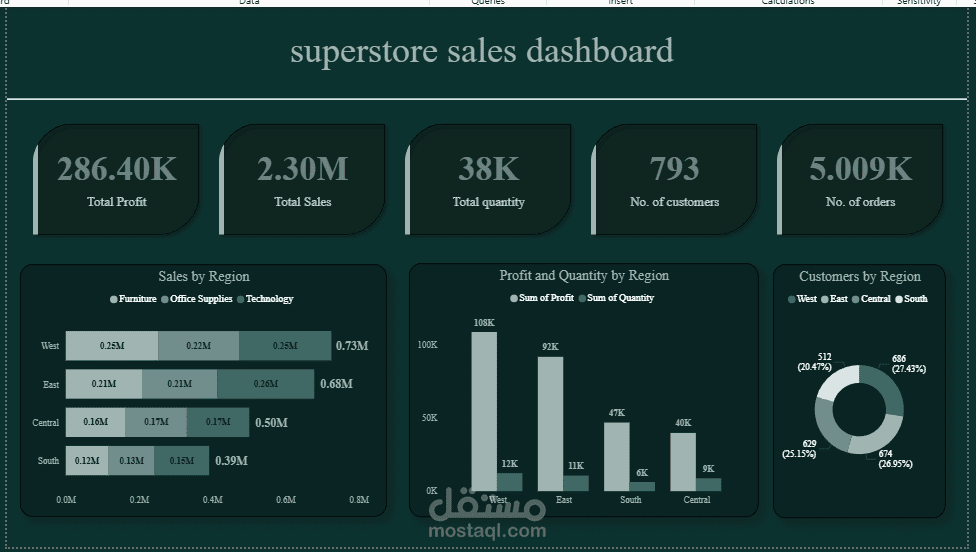Select the East Furniture bar segment
The image size is (976, 552).
104,384
